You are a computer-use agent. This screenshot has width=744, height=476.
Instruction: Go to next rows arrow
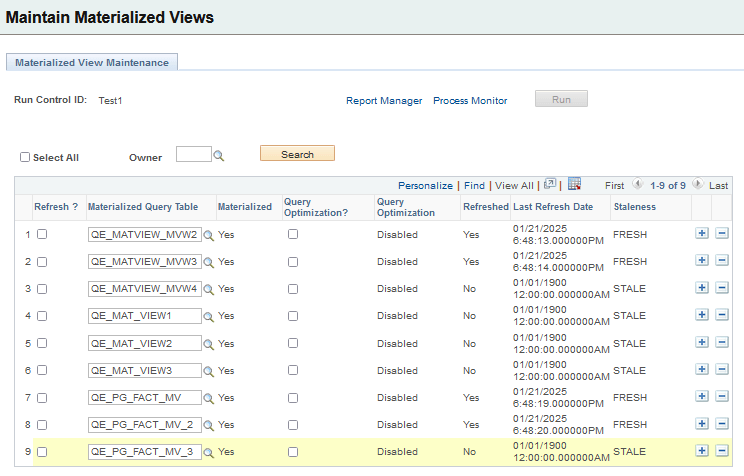(x=698, y=184)
